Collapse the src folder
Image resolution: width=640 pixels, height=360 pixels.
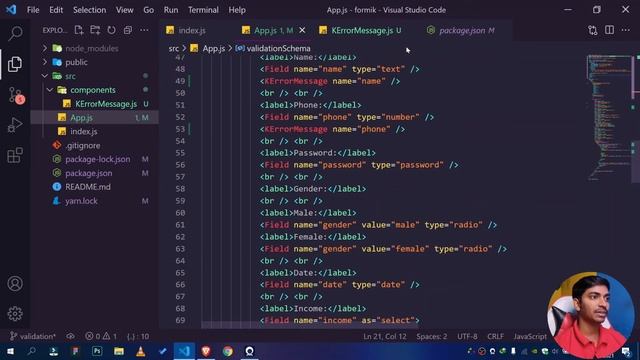point(45,76)
